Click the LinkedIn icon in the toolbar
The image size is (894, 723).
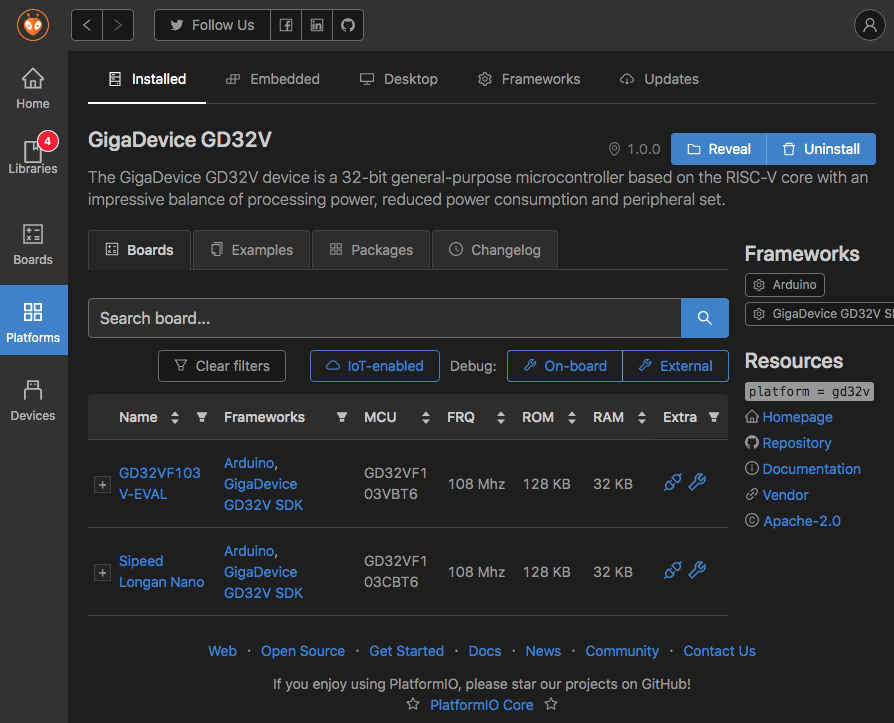click(316, 25)
